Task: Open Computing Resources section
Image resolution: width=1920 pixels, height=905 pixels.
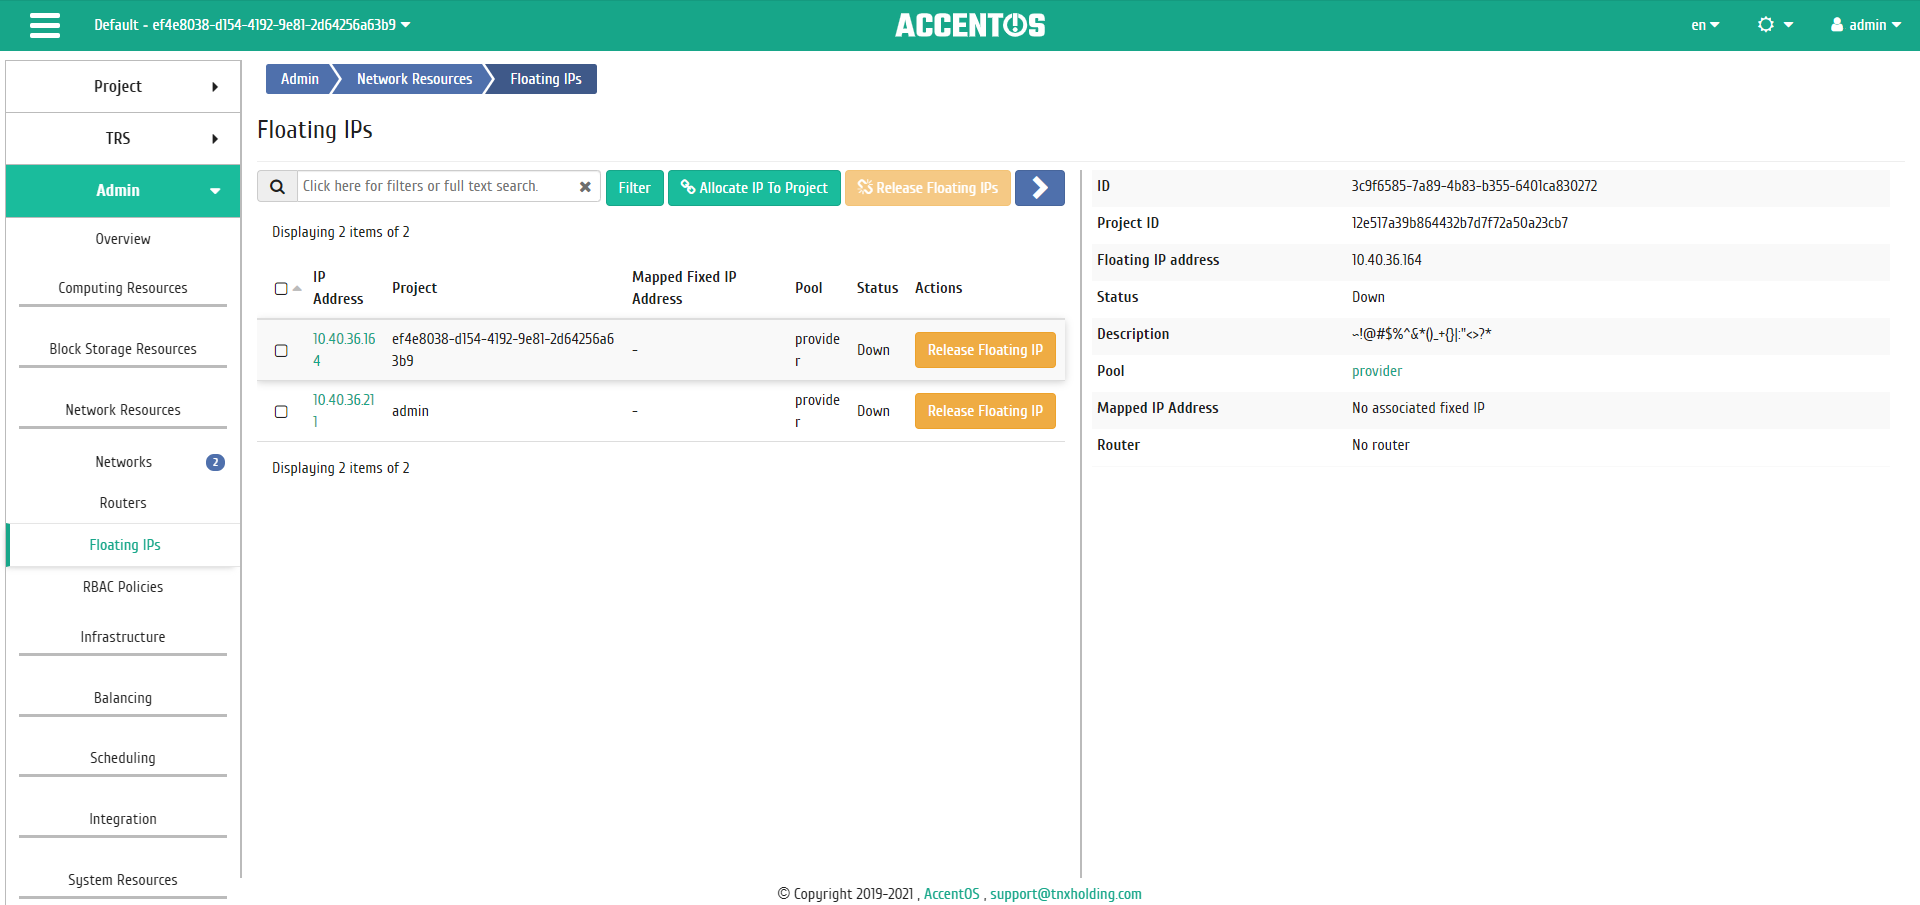Action: tap(123, 288)
